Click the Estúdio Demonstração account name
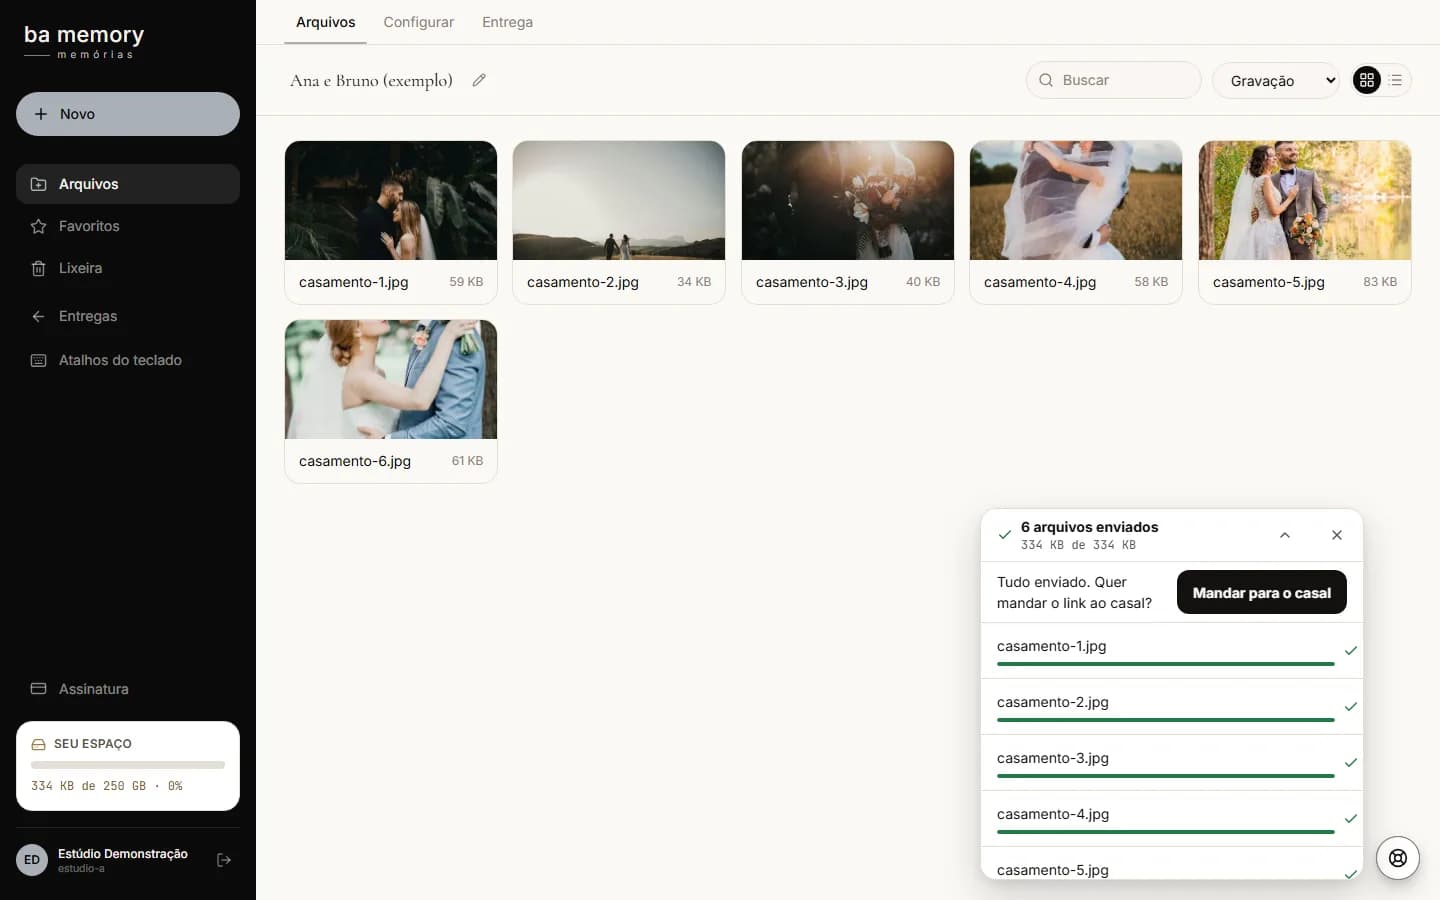This screenshot has height=900, width=1440. pos(123,853)
